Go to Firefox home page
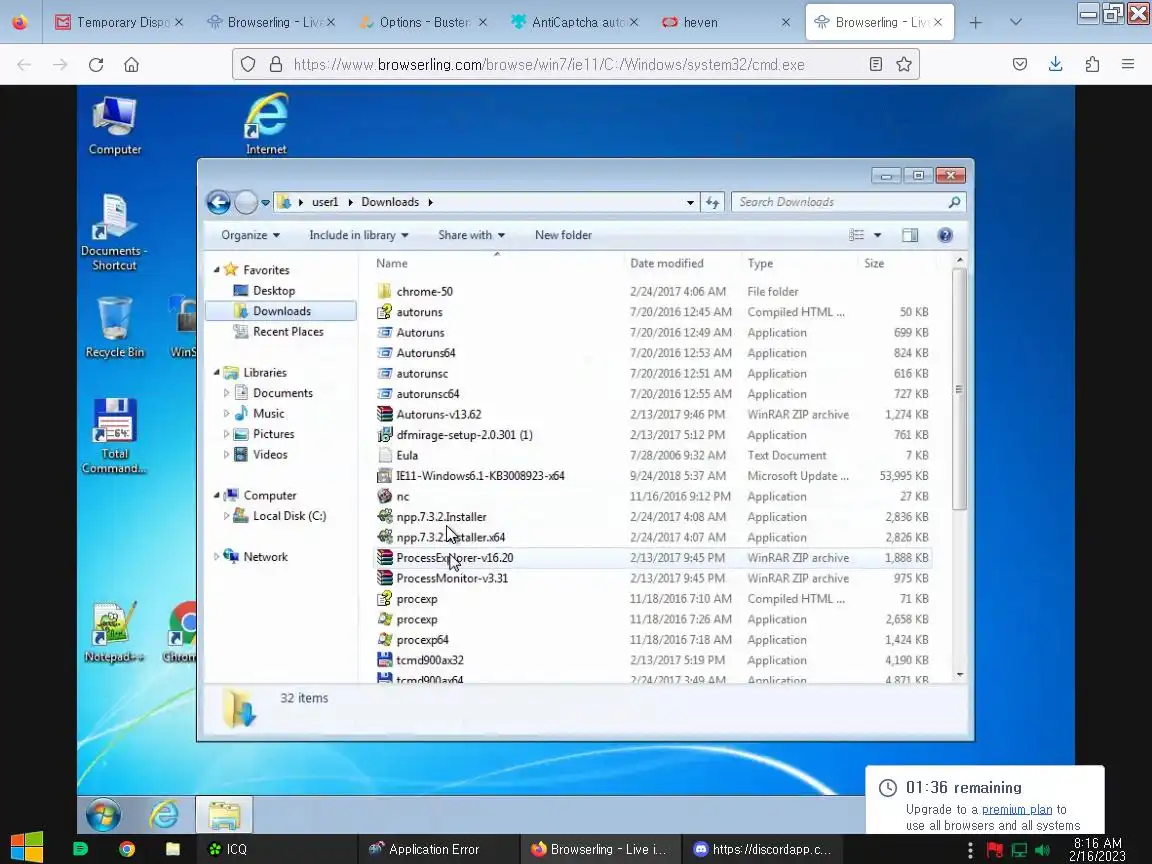The height and width of the screenshot is (864, 1152). click(x=132, y=65)
